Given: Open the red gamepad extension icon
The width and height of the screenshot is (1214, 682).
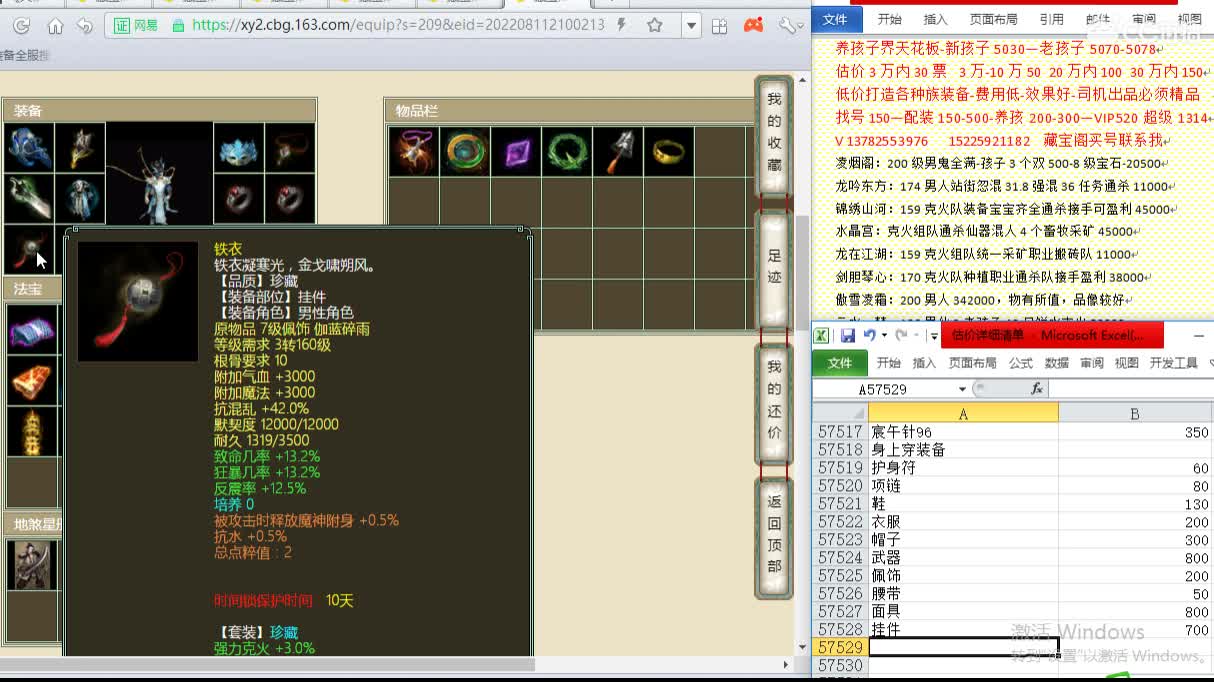Looking at the screenshot, I should pos(754,25).
